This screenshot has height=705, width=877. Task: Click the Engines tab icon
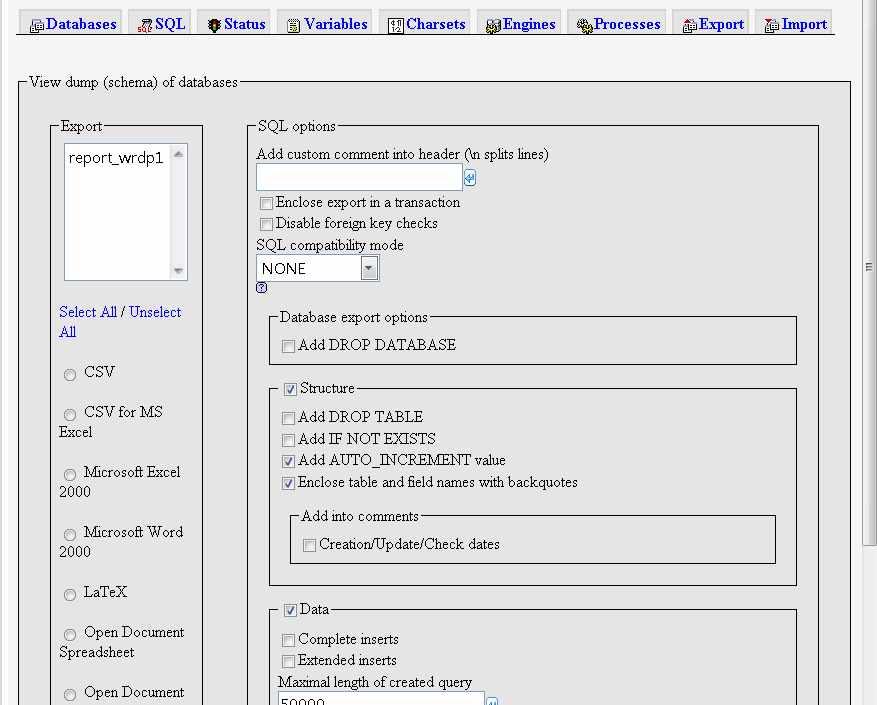(x=493, y=26)
